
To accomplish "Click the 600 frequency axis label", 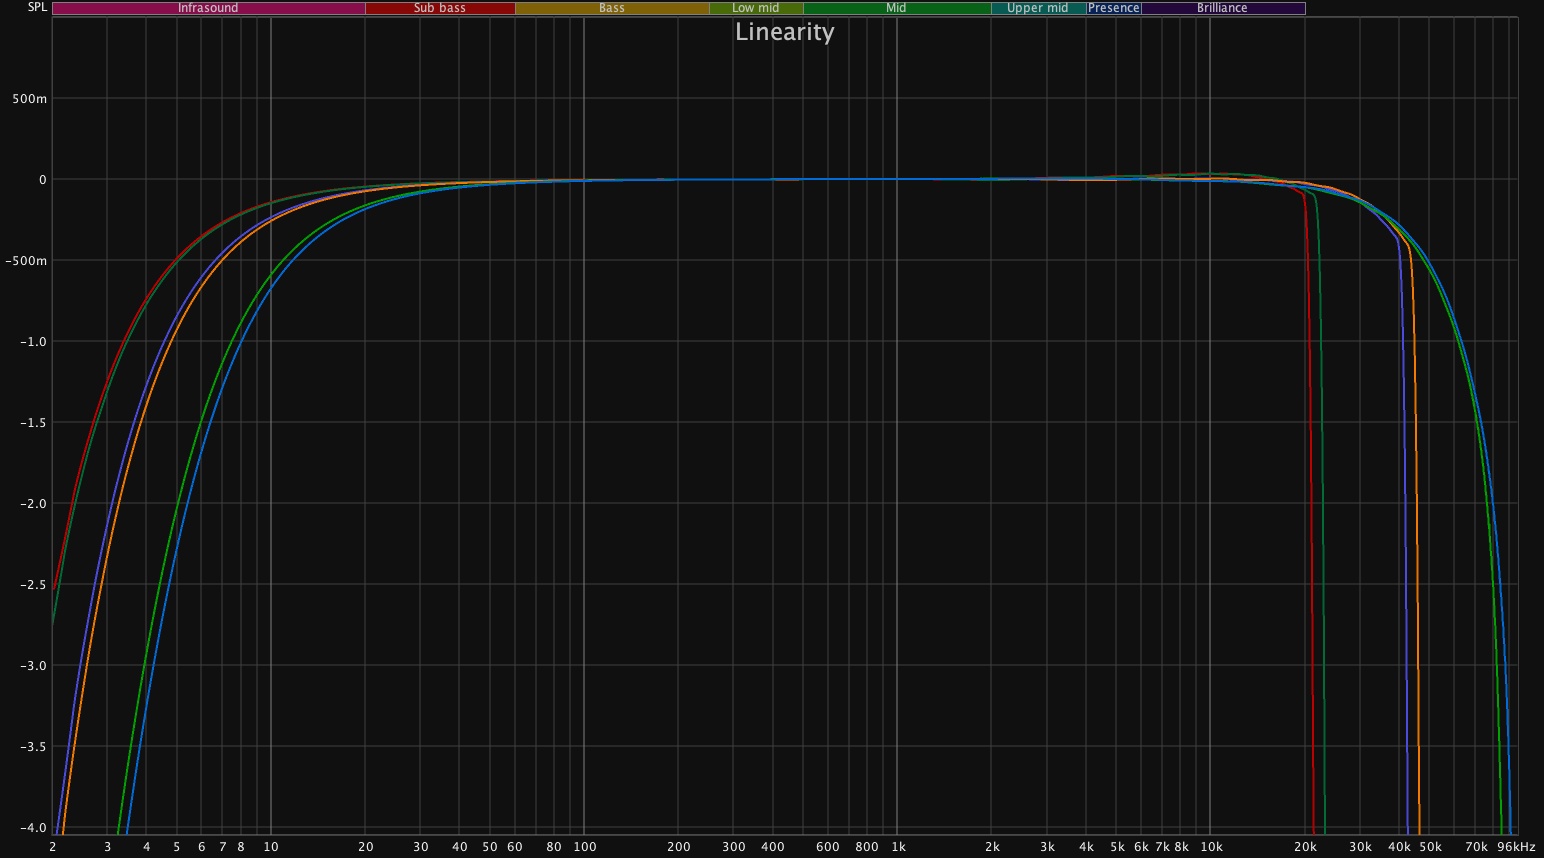I will pos(828,847).
